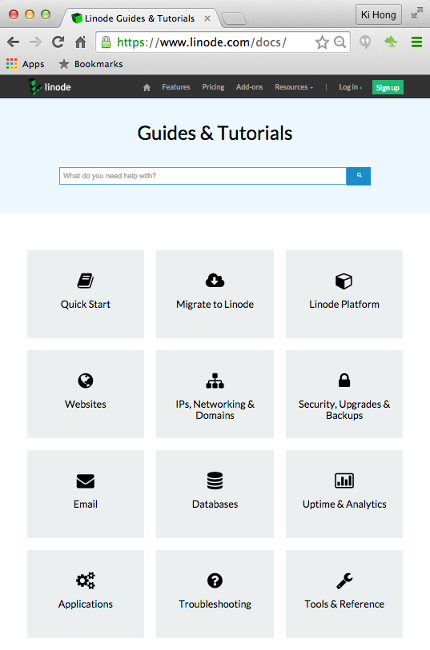Image resolution: width=430 pixels, height=650 pixels.
Task: Open the Chrome hamburger menu
Action: [417, 42]
